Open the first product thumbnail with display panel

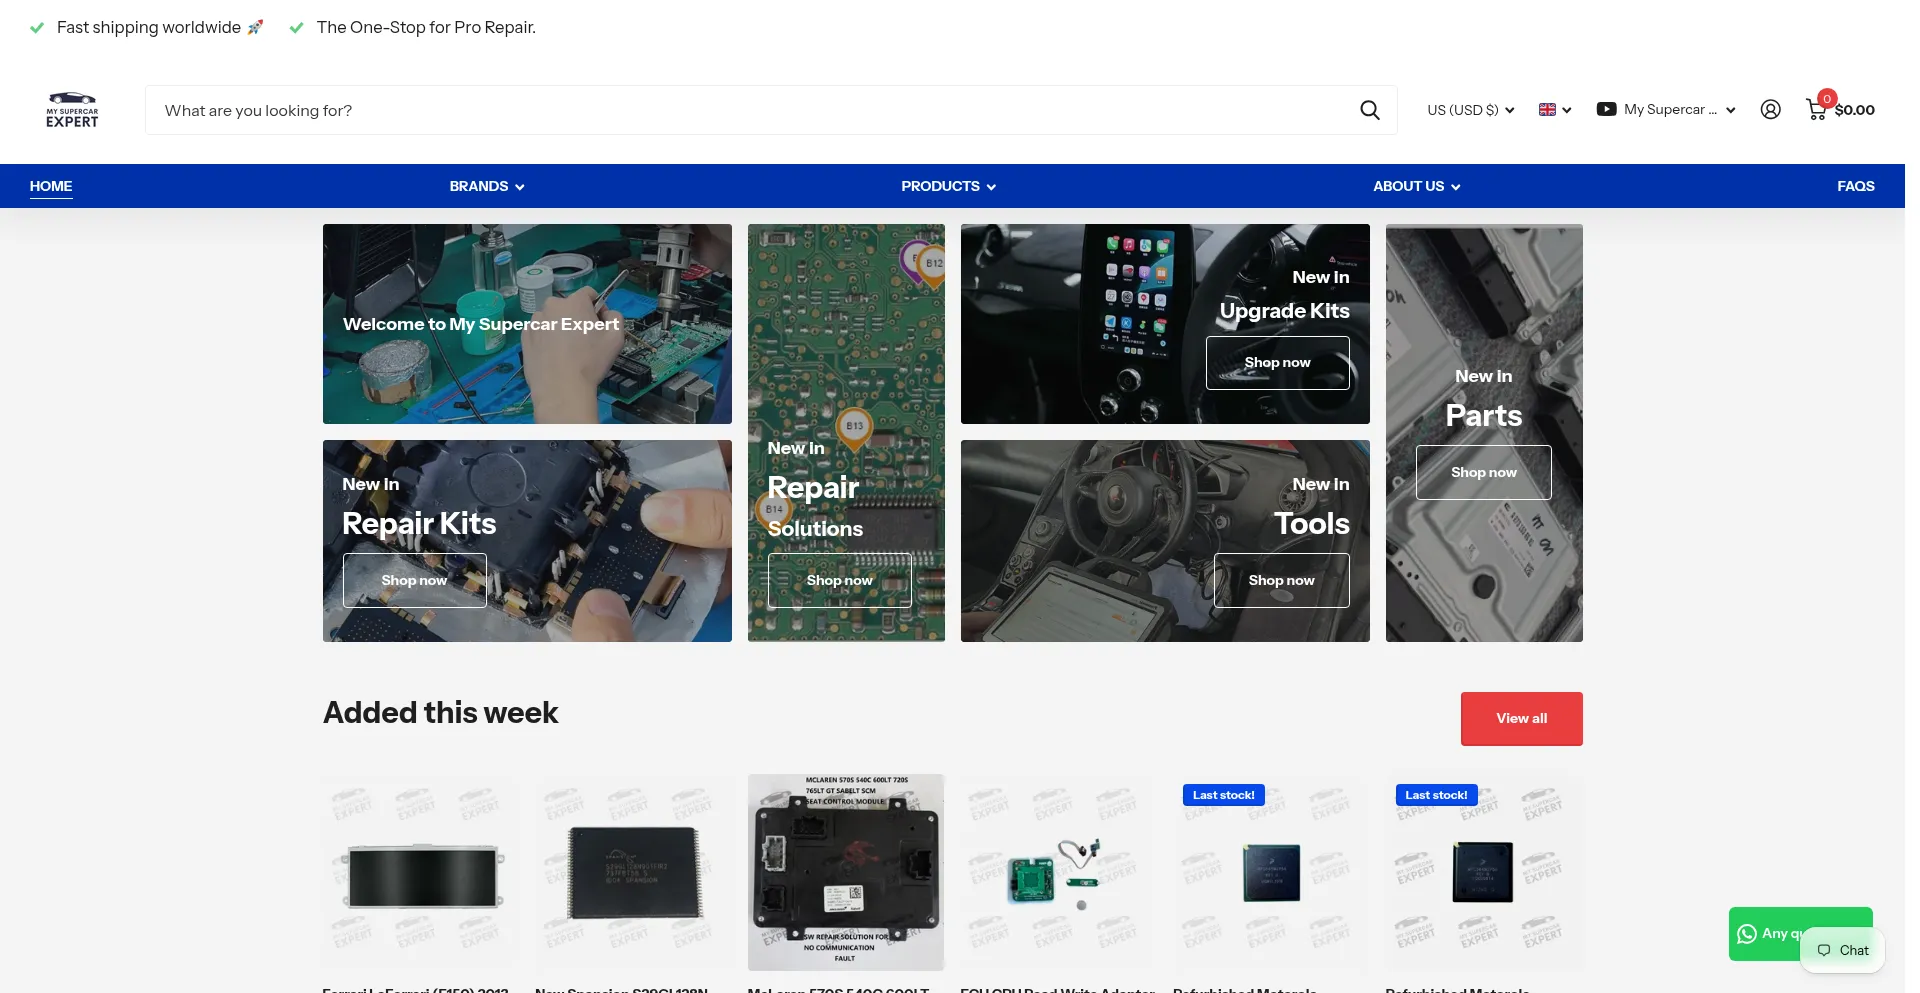[x=421, y=872]
